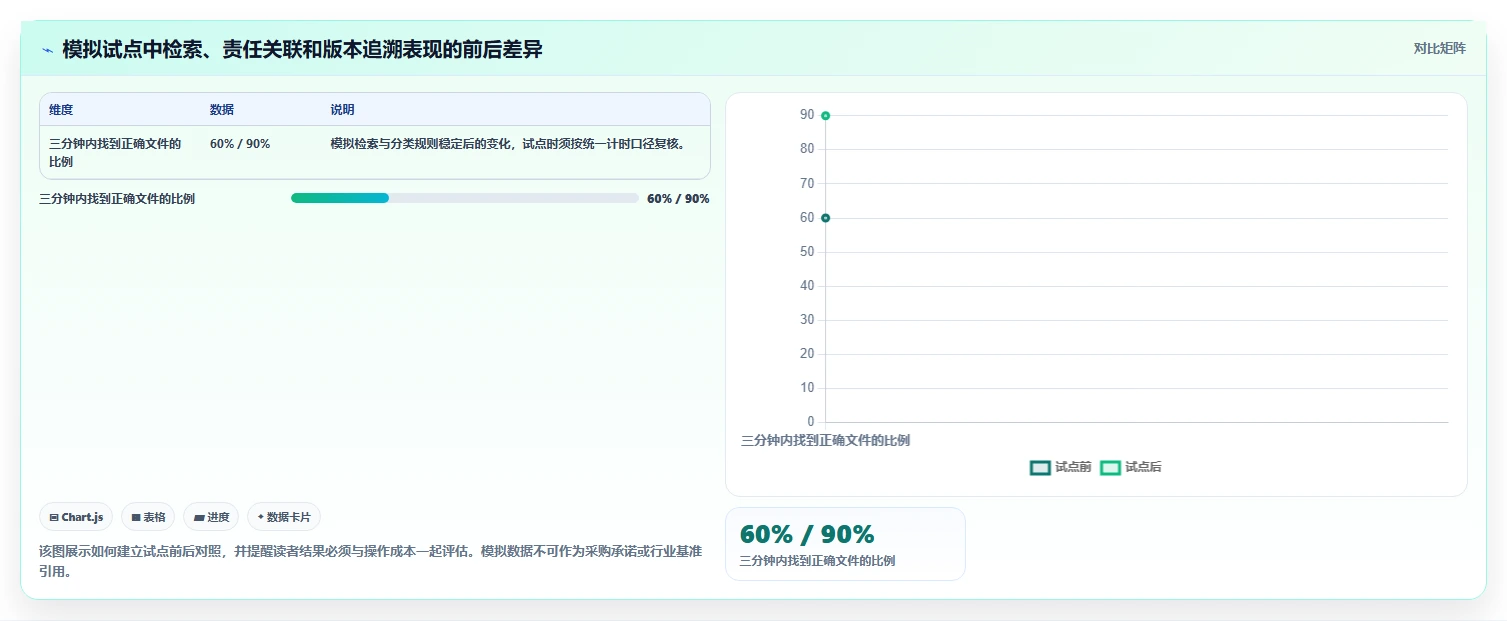This screenshot has width=1507, height=621.
Task: Click the 60% / 90% value beside progress bar
Action: pos(678,199)
